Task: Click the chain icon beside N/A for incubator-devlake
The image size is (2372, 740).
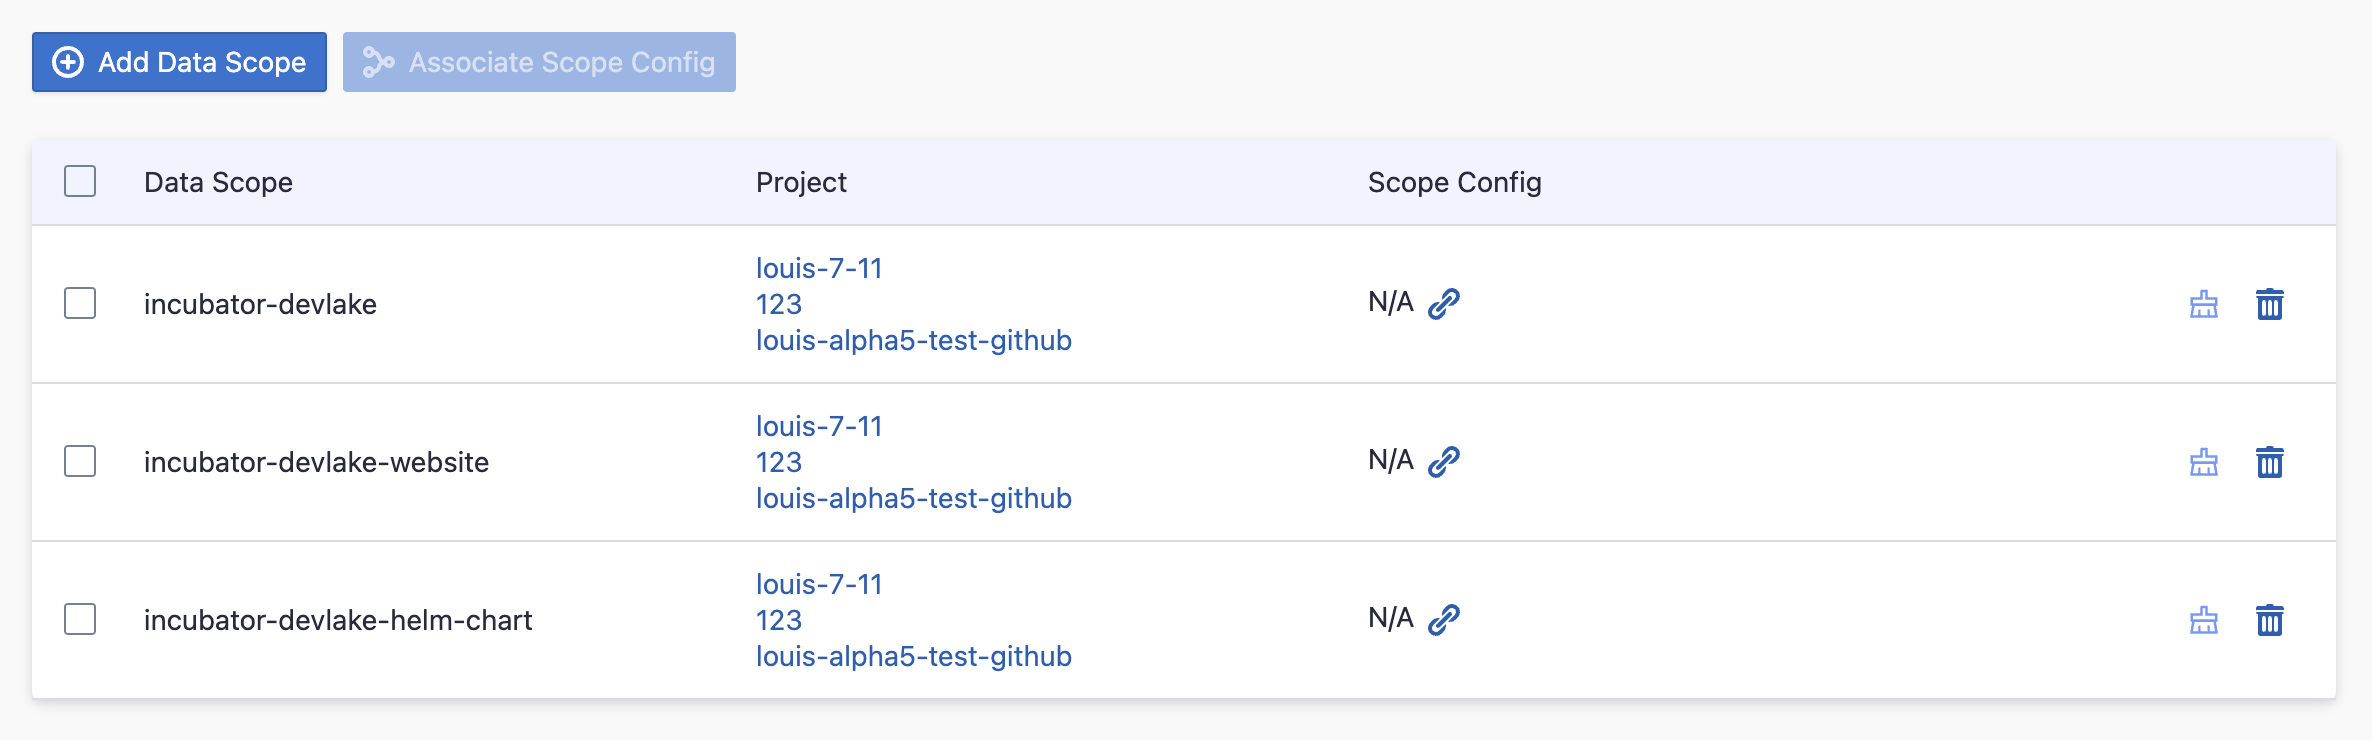Action: (x=1444, y=301)
